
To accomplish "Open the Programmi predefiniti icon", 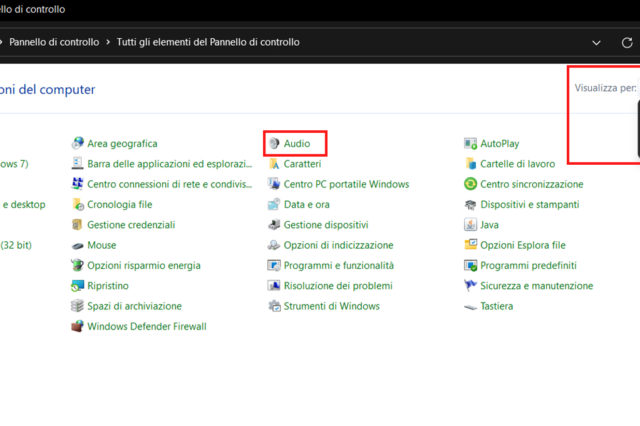I will pyautogui.click(x=470, y=266).
